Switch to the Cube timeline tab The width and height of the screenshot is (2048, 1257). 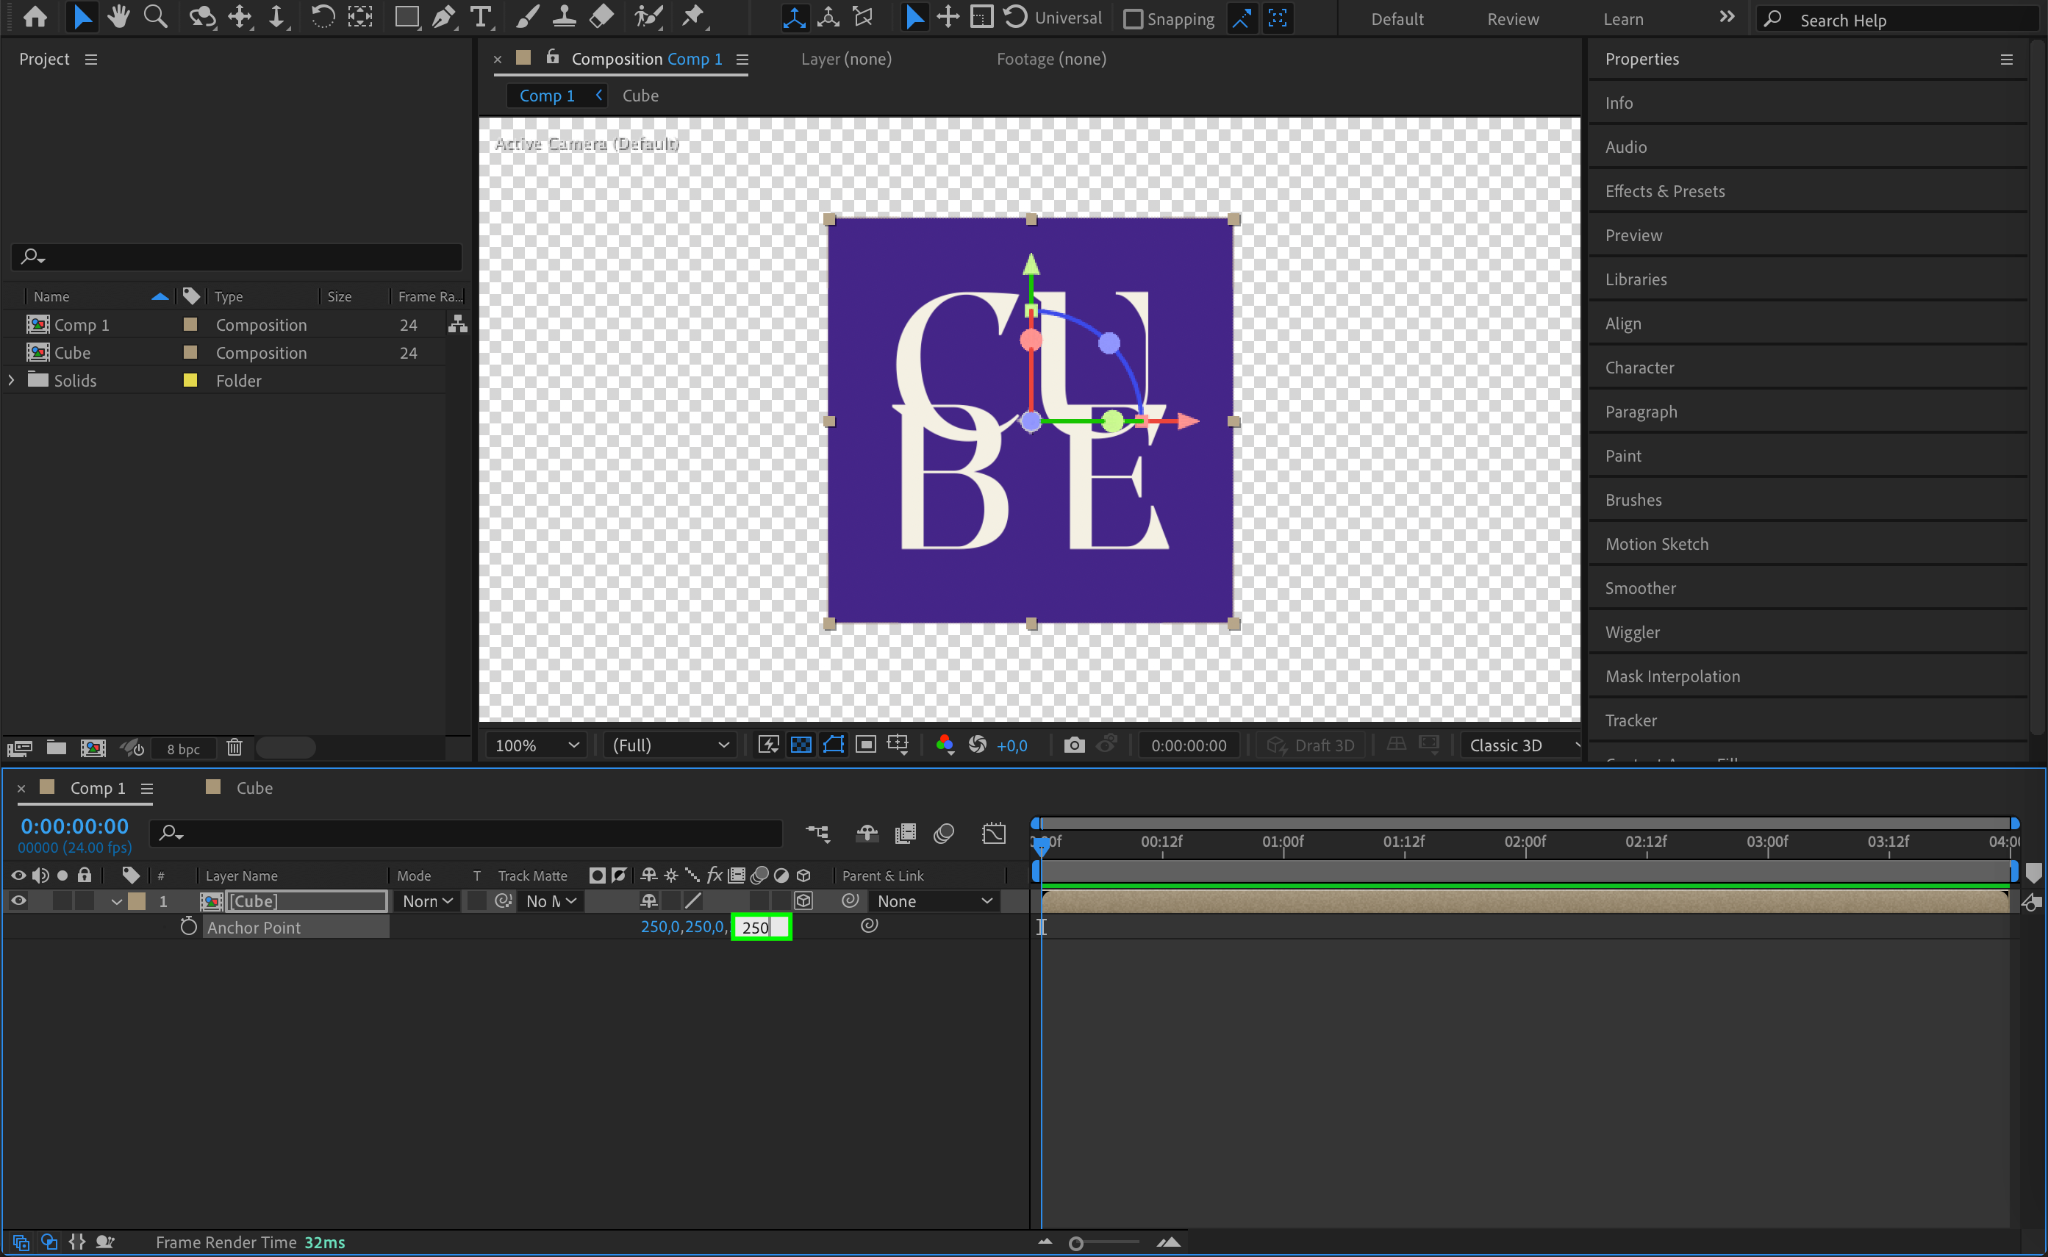point(254,788)
